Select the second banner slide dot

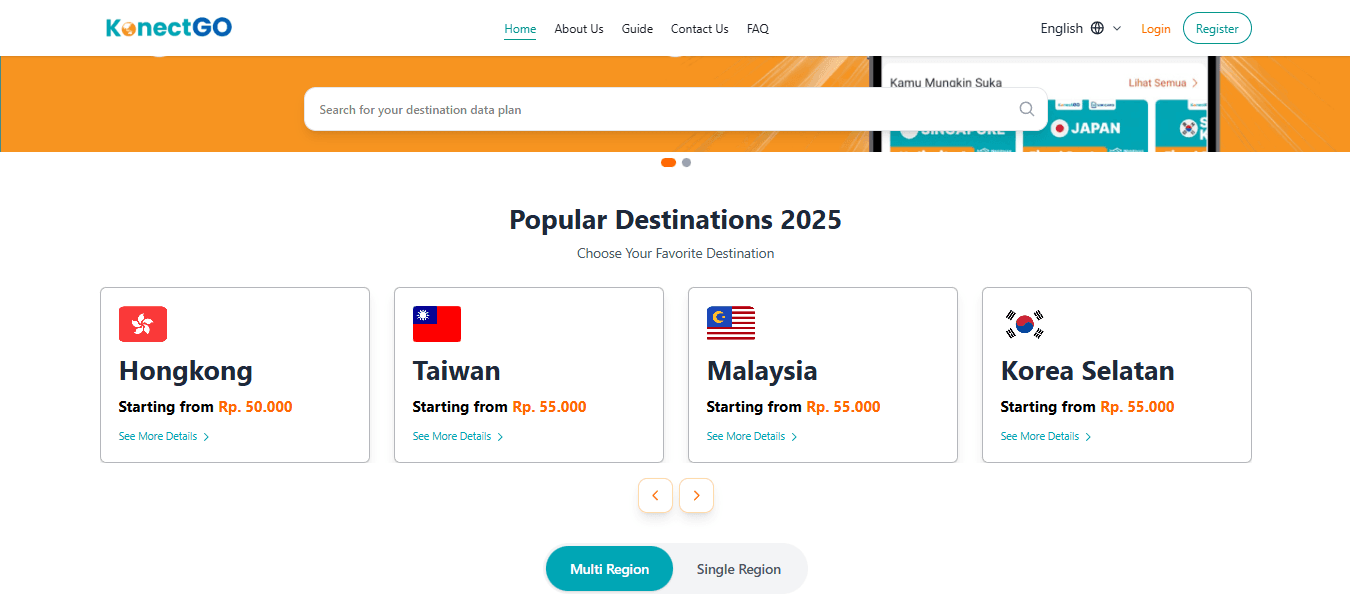click(686, 163)
